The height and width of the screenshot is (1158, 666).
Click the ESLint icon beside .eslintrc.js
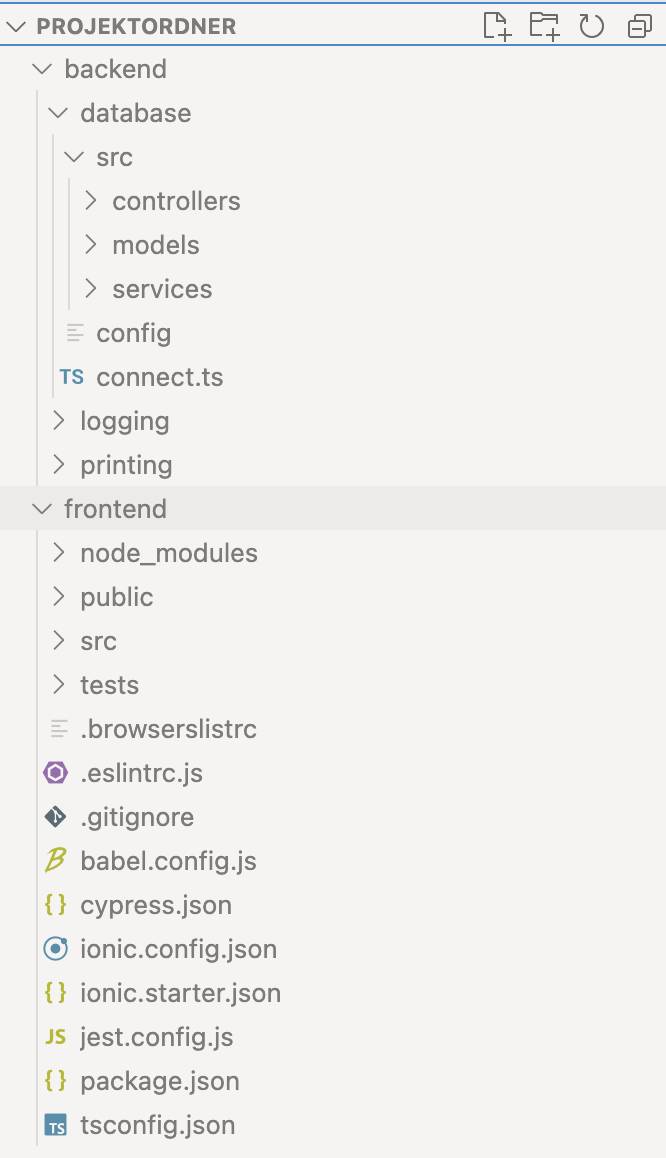point(55,773)
